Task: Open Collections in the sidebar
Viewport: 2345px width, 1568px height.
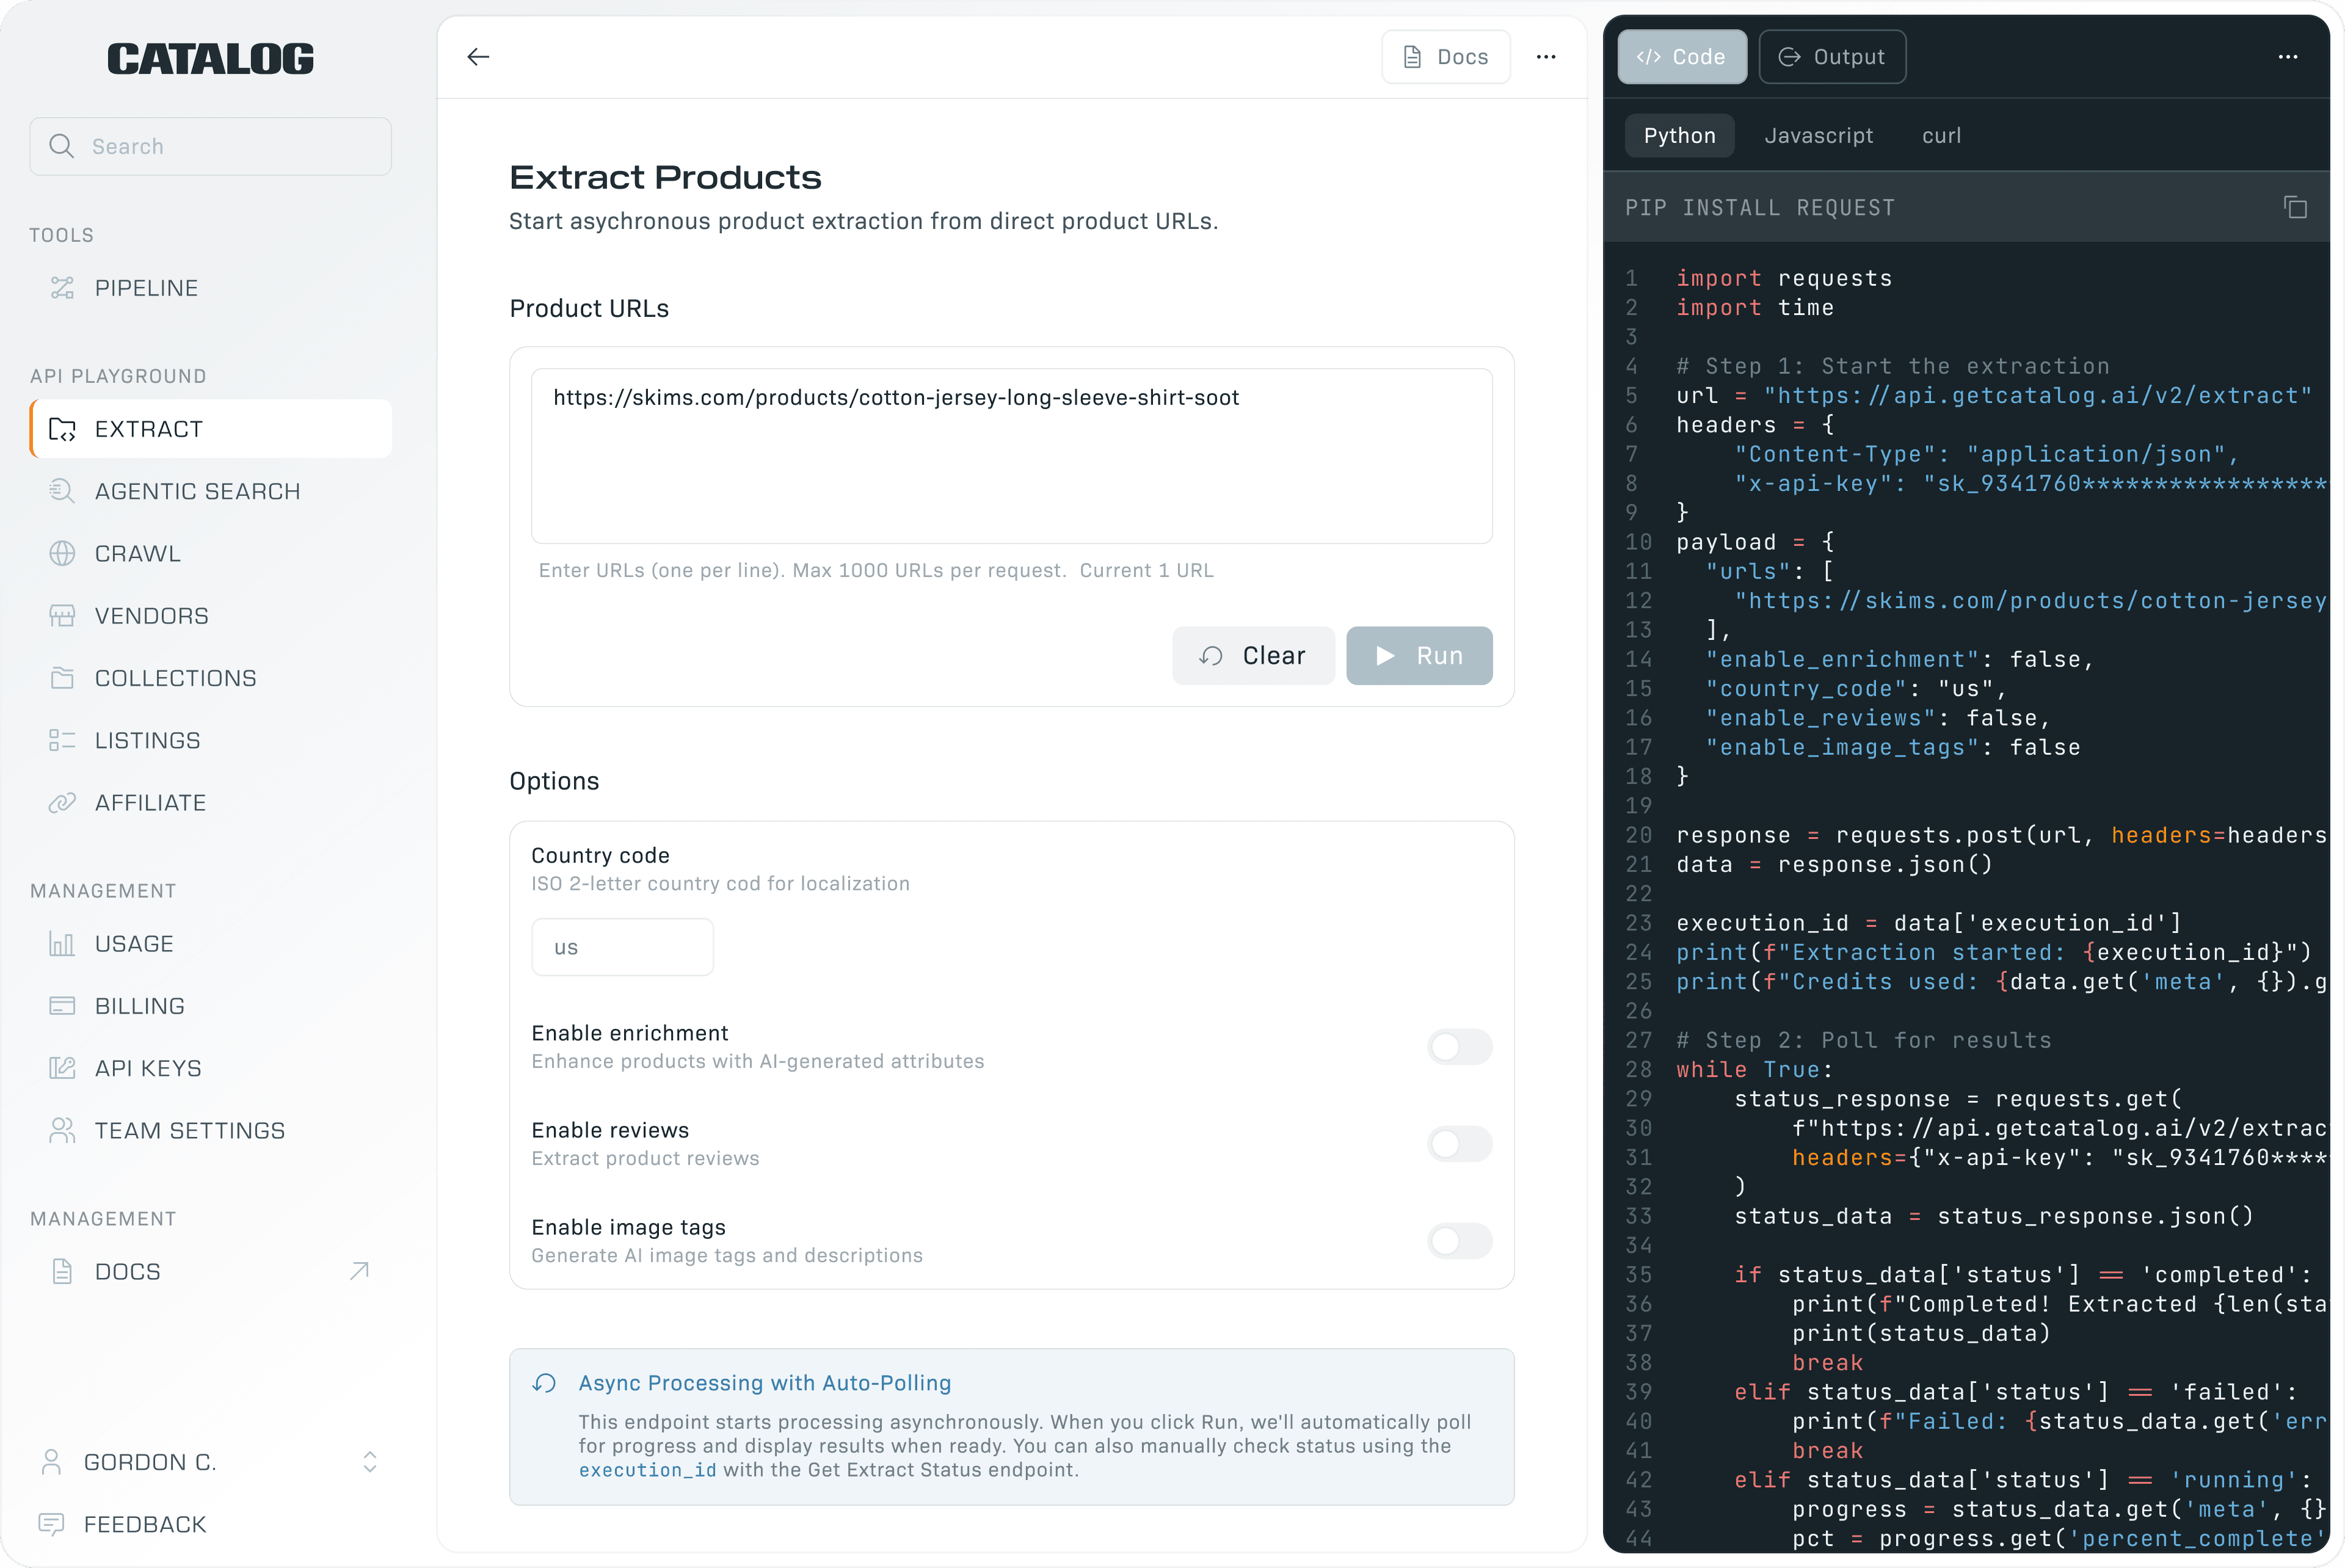Action: (x=210, y=678)
